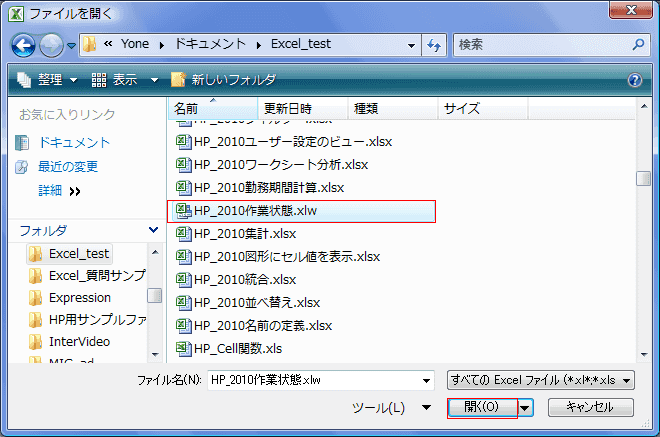The height and width of the screenshot is (437, 660).
Task: Open the 整理 menu
Action: point(47,79)
